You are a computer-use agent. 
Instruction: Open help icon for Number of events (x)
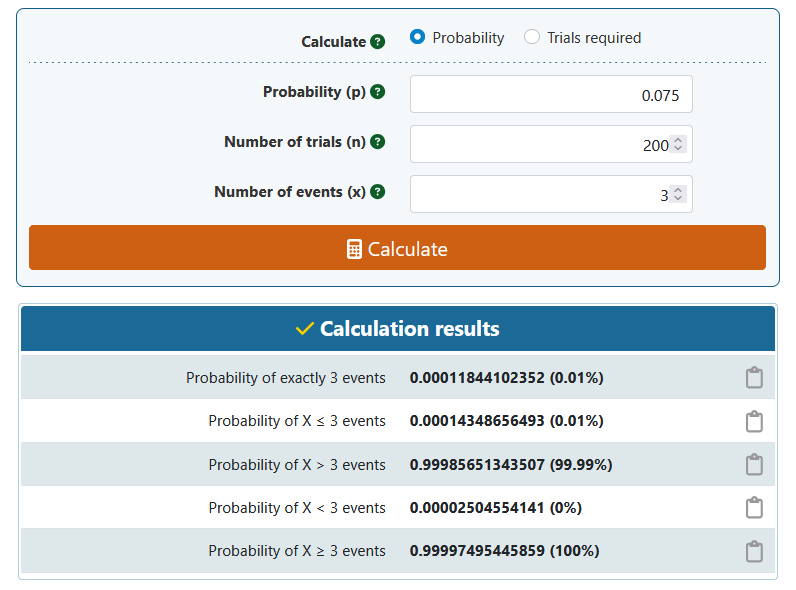point(377,192)
